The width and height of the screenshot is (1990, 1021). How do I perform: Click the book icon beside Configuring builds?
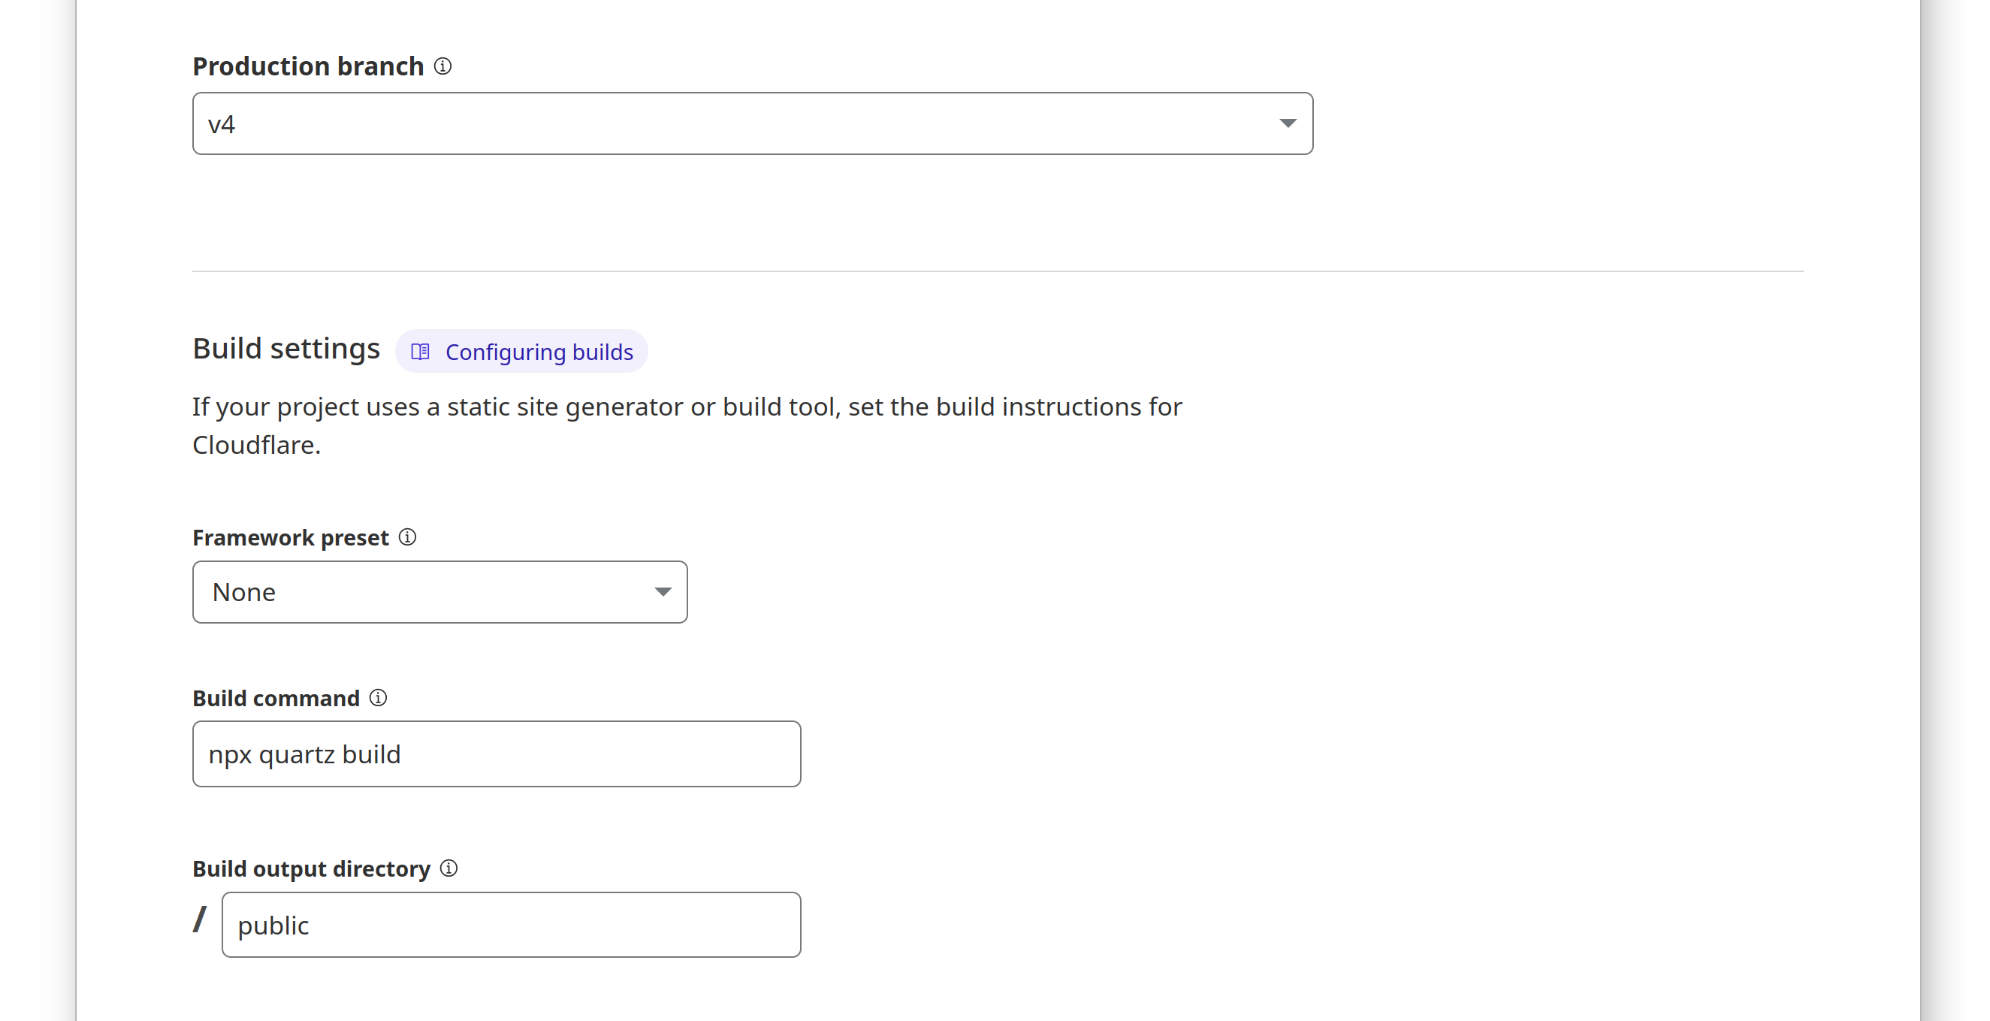(x=421, y=352)
